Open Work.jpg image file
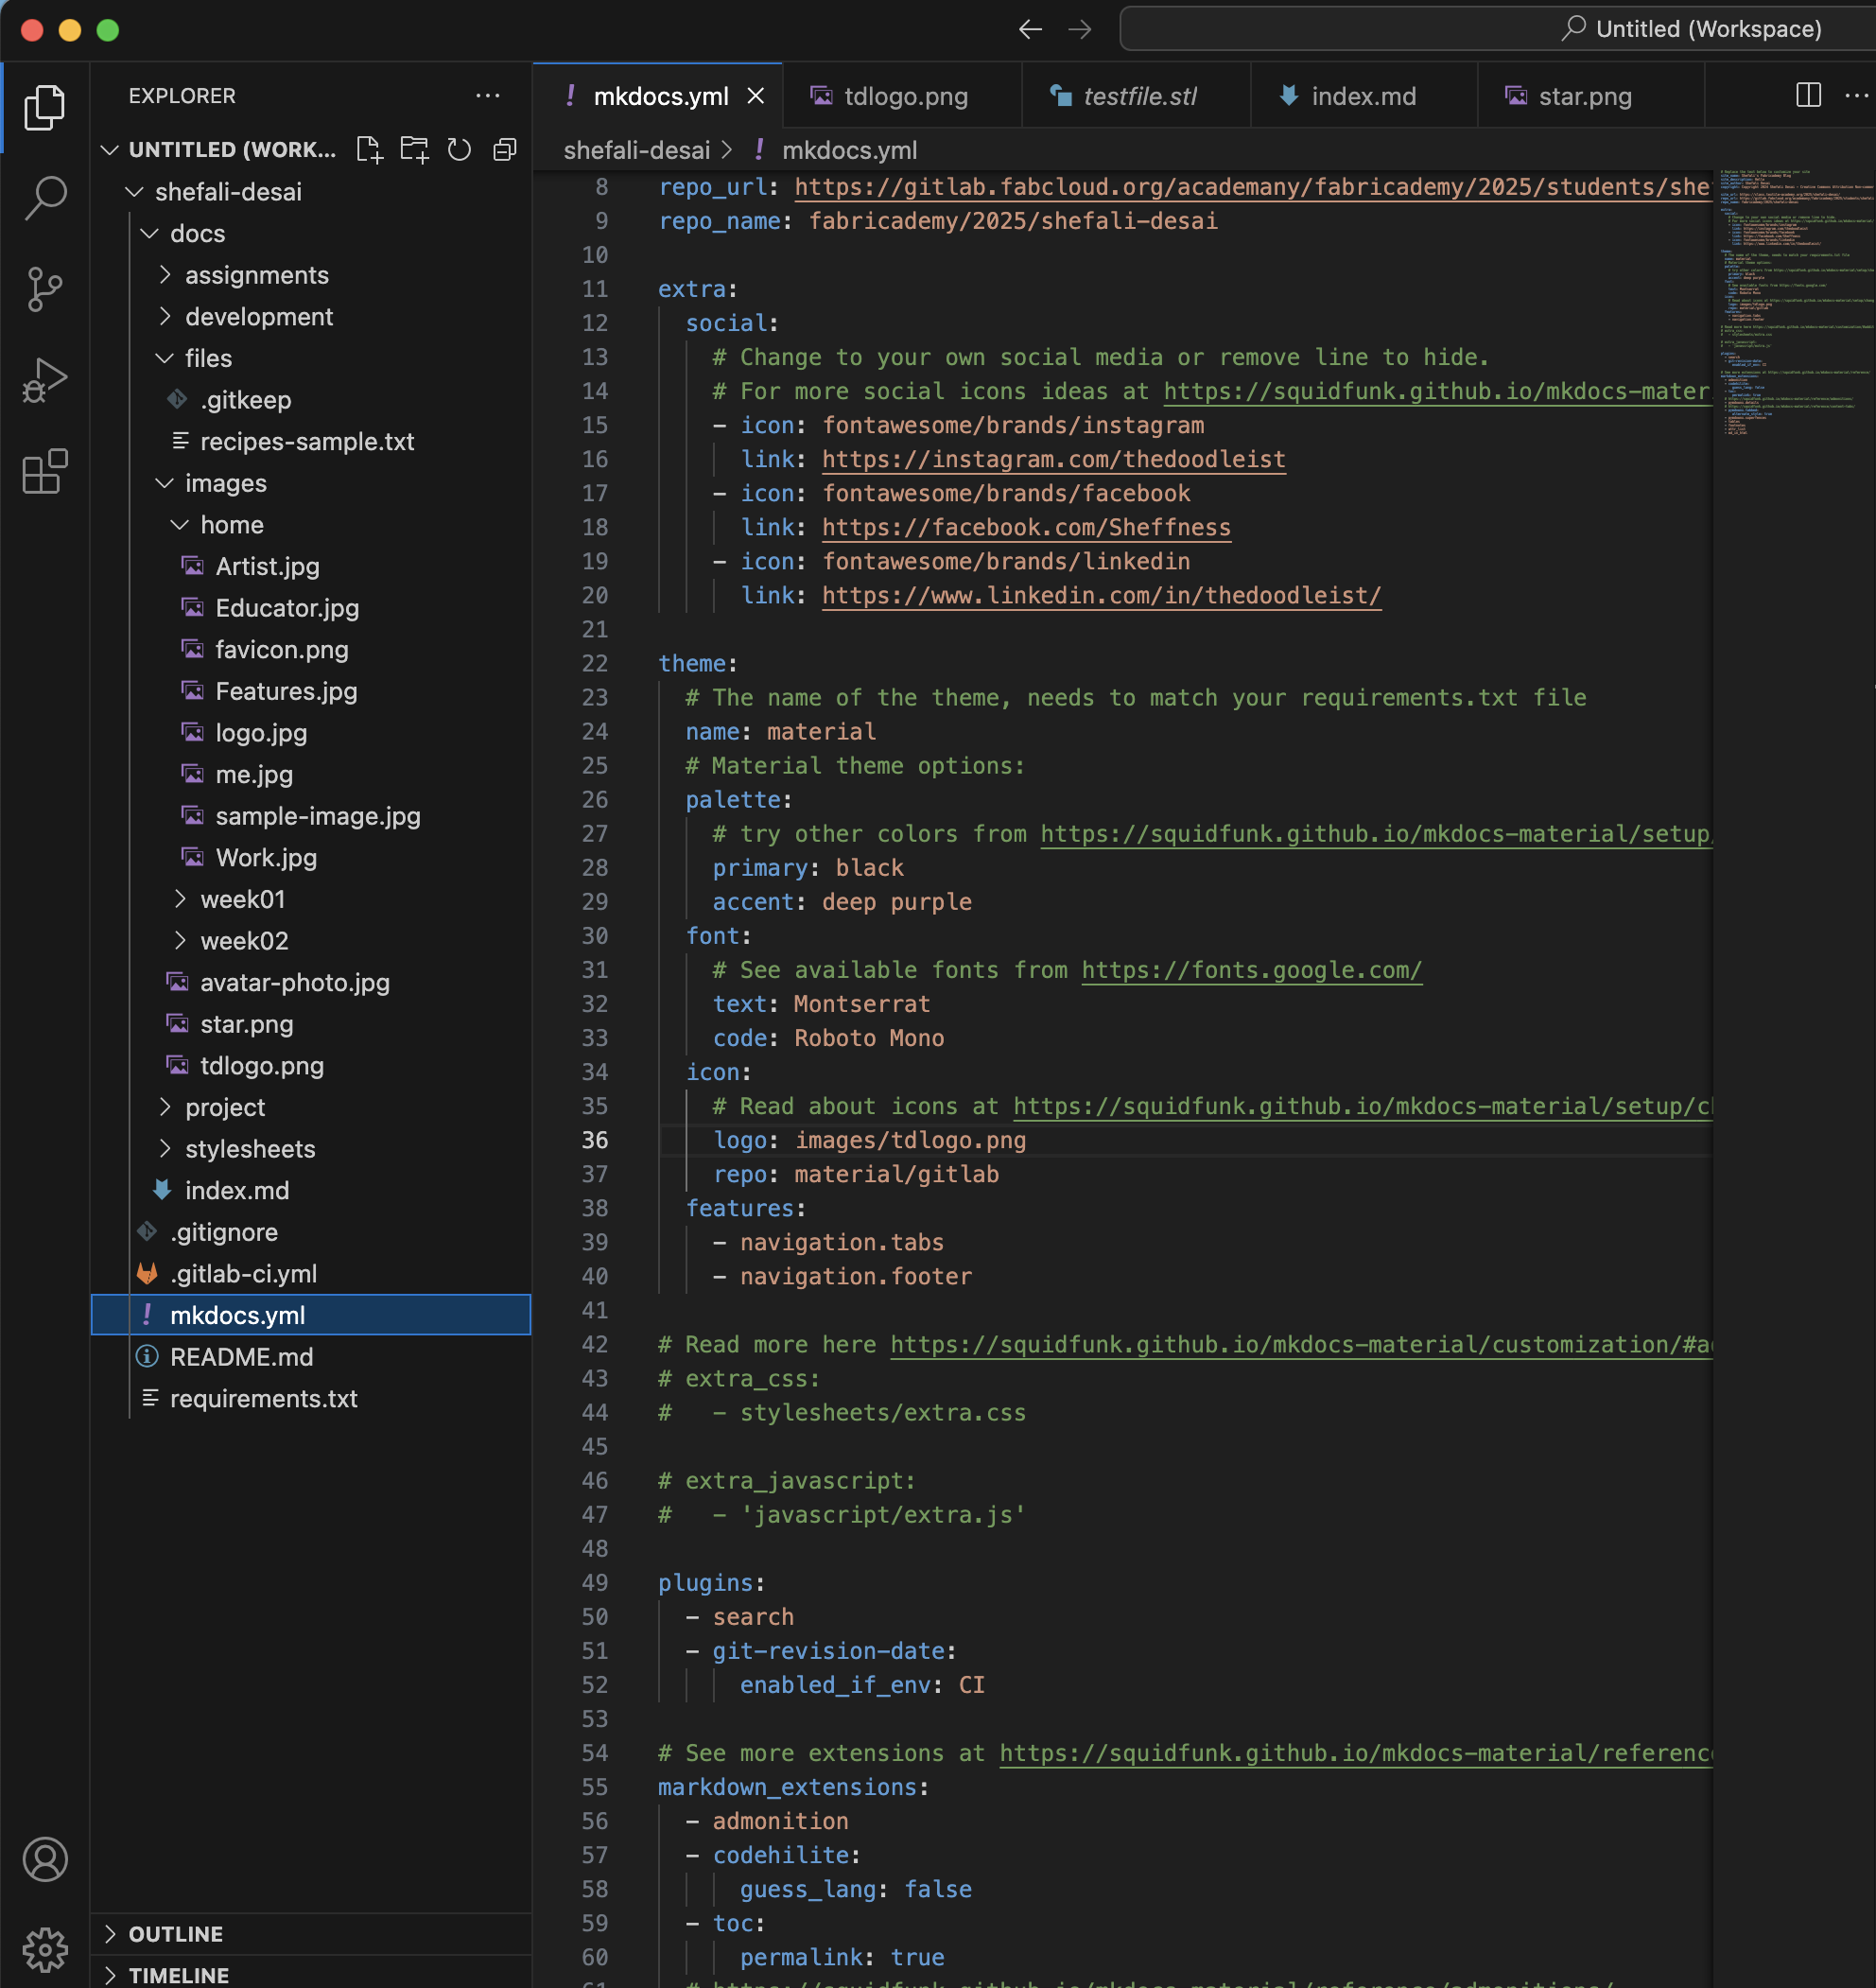 coord(311,858)
